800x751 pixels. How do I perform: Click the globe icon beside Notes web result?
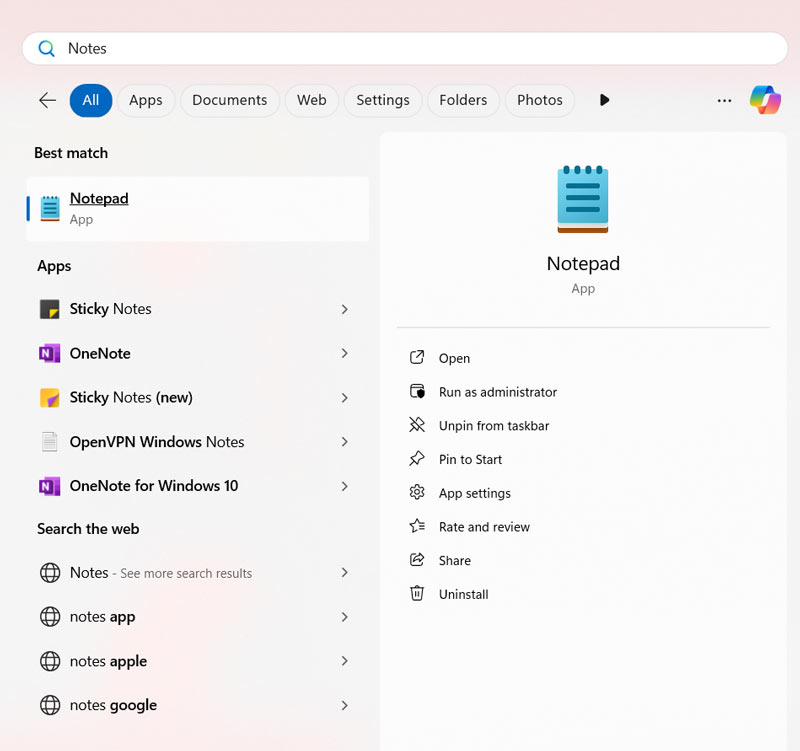pos(50,572)
